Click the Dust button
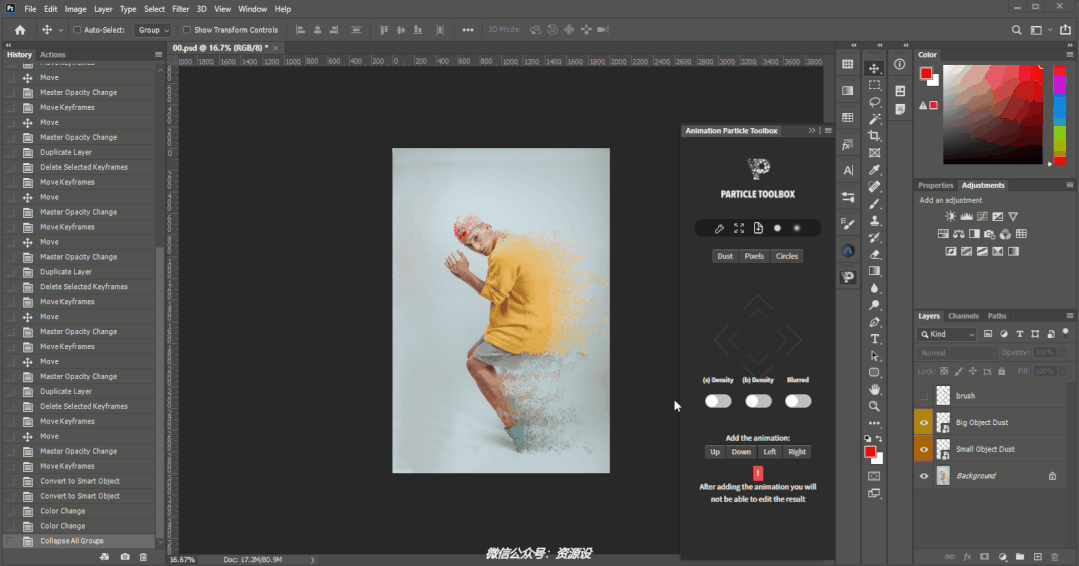Screen dimensions: 1079x566 (x=725, y=256)
